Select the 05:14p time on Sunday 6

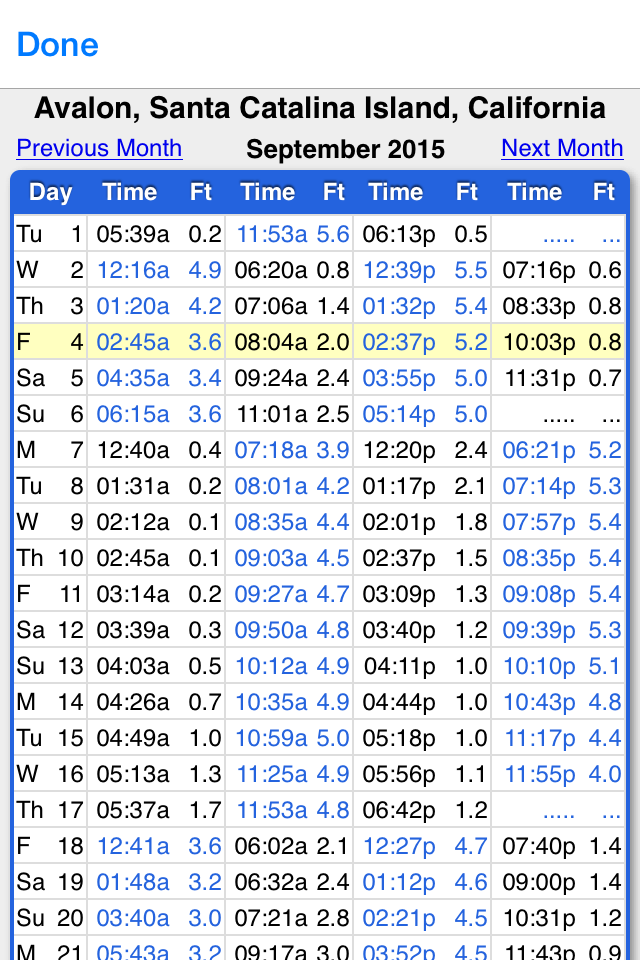(399, 414)
